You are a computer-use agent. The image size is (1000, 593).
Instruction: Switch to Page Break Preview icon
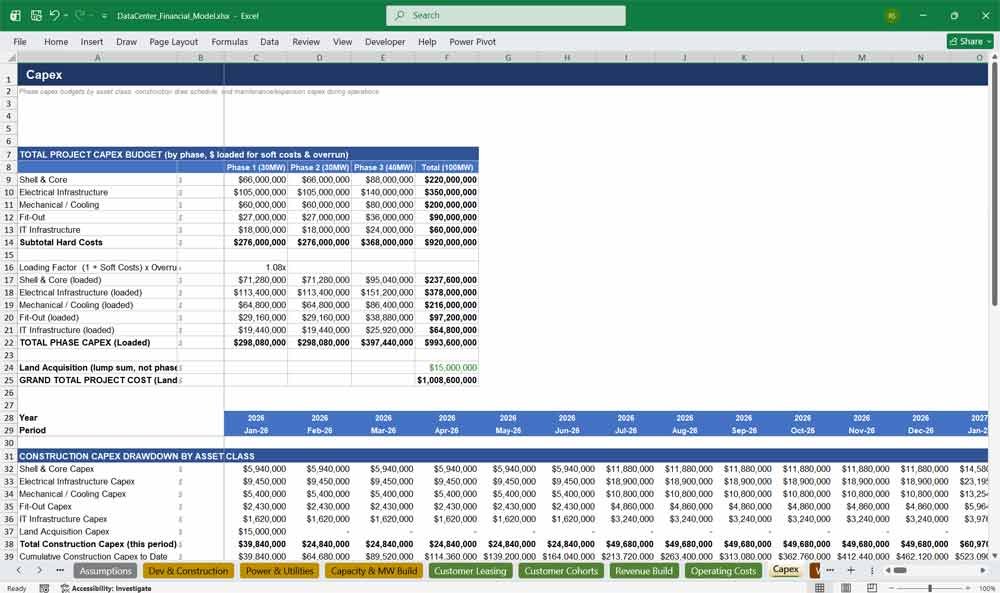pos(871,588)
